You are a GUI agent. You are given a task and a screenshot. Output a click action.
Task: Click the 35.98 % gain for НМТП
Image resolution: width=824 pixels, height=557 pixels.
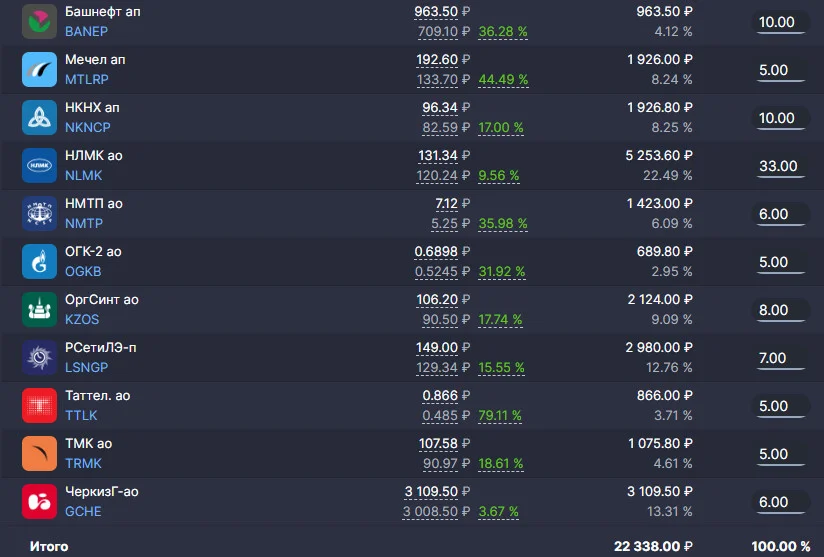point(503,223)
